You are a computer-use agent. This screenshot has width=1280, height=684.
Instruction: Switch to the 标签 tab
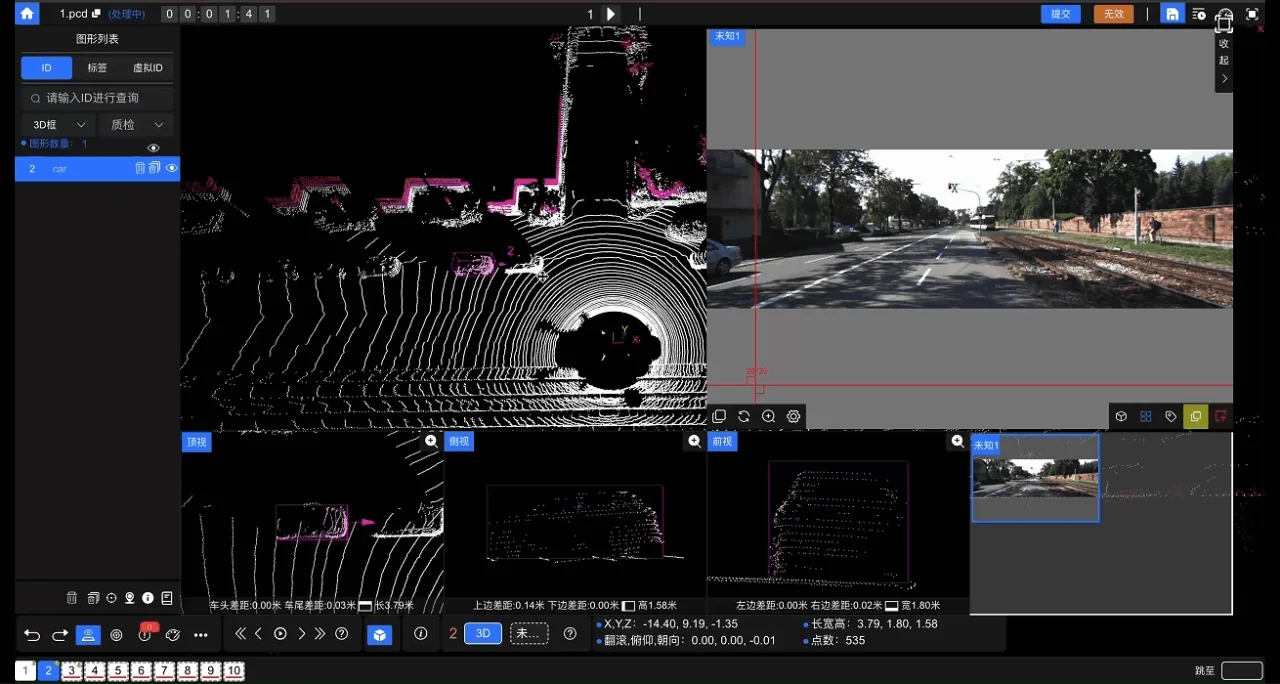(97, 68)
